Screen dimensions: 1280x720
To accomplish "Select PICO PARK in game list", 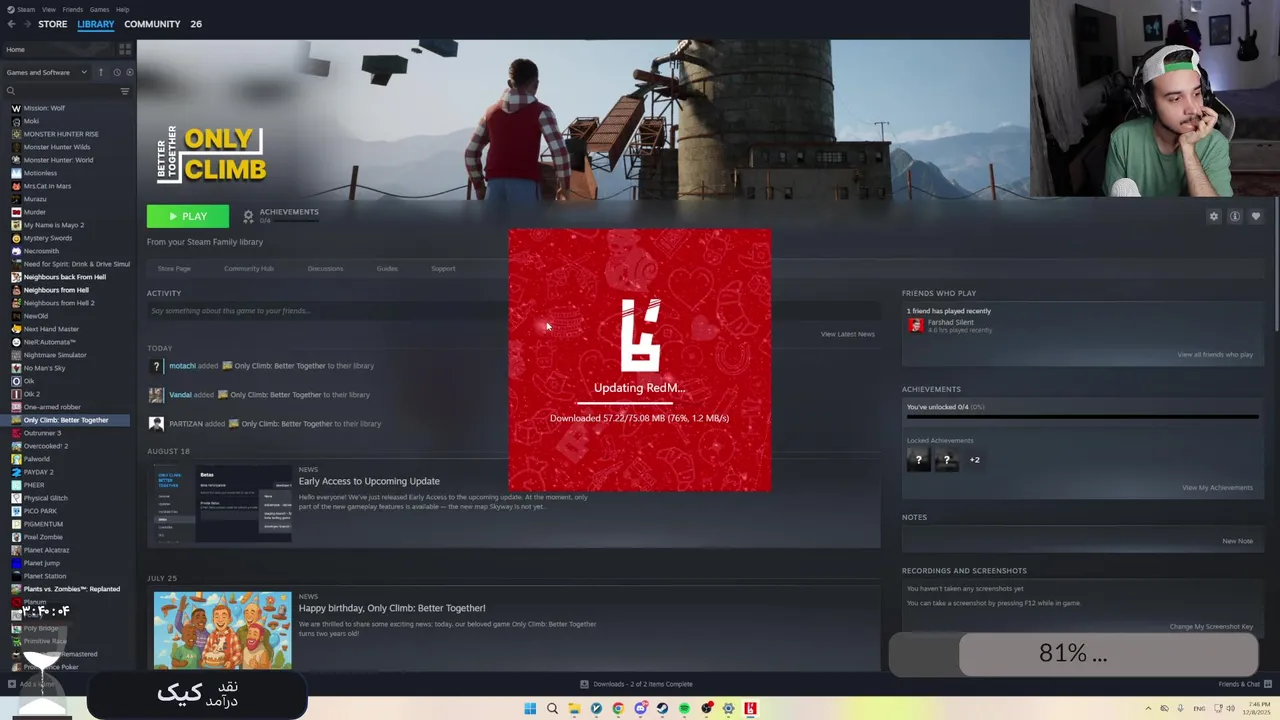I will (x=40, y=511).
